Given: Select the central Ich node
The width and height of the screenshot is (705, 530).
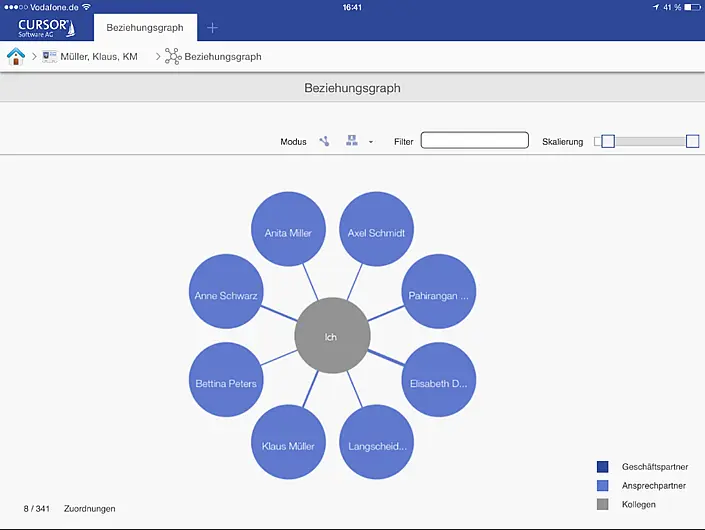Looking at the screenshot, I should tap(331, 337).
